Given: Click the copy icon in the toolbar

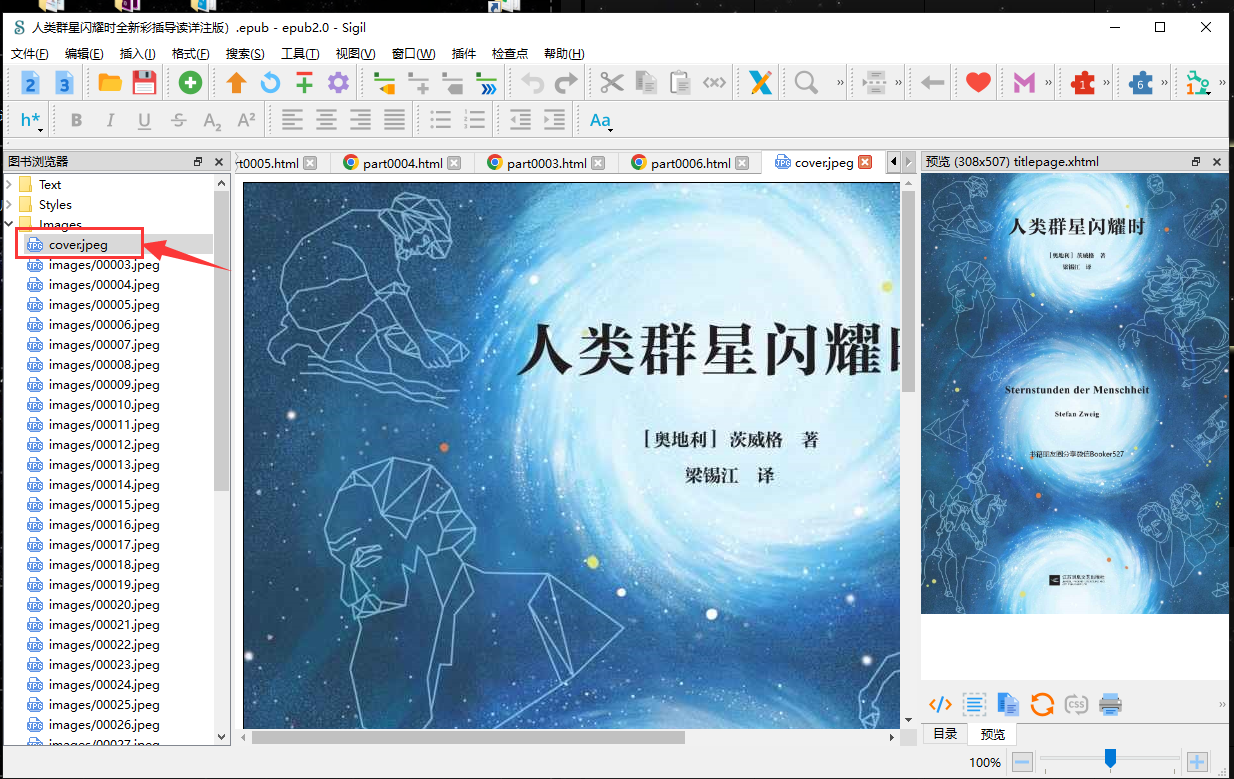Looking at the screenshot, I should tap(646, 83).
